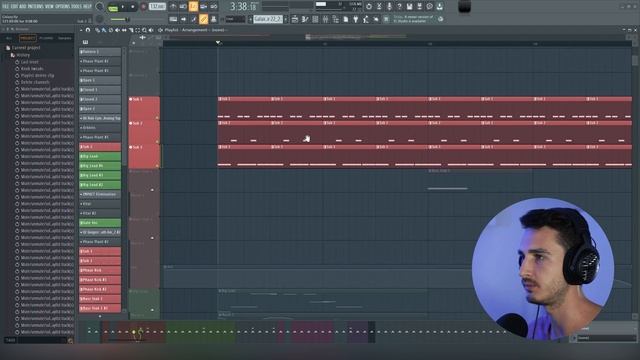Screen dimensions: 640x360
Task: Select the Zoom magnifier tool in Playlist
Action: click(x=144, y=30)
